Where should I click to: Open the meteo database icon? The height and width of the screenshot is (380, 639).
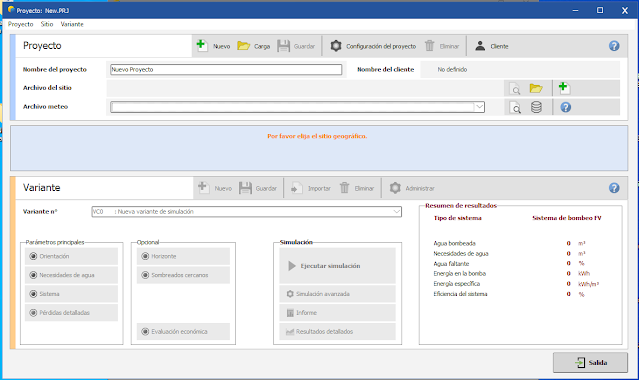point(536,107)
